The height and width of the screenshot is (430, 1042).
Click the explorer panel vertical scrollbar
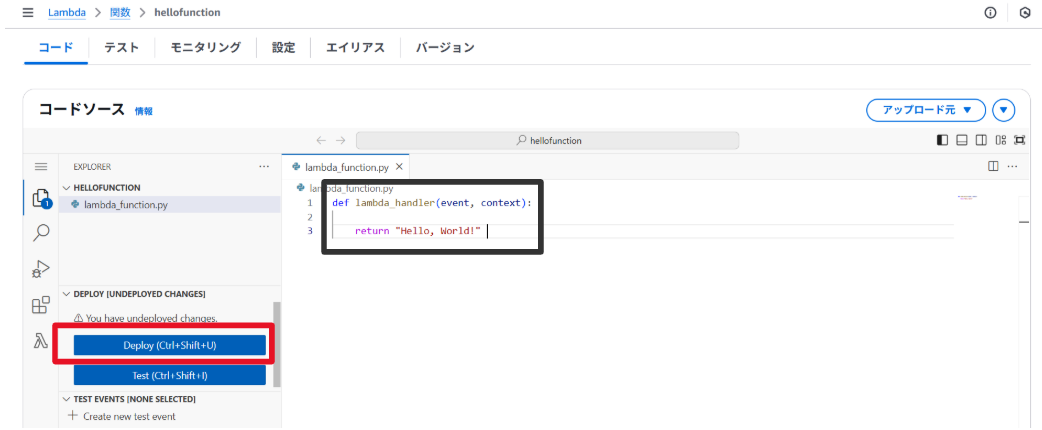[x=277, y=344]
